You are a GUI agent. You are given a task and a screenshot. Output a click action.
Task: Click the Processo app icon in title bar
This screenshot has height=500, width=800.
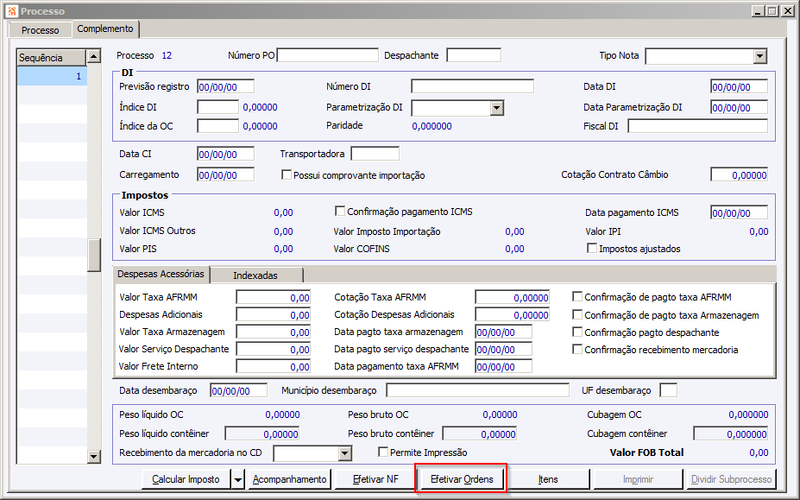click(x=12, y=11)
